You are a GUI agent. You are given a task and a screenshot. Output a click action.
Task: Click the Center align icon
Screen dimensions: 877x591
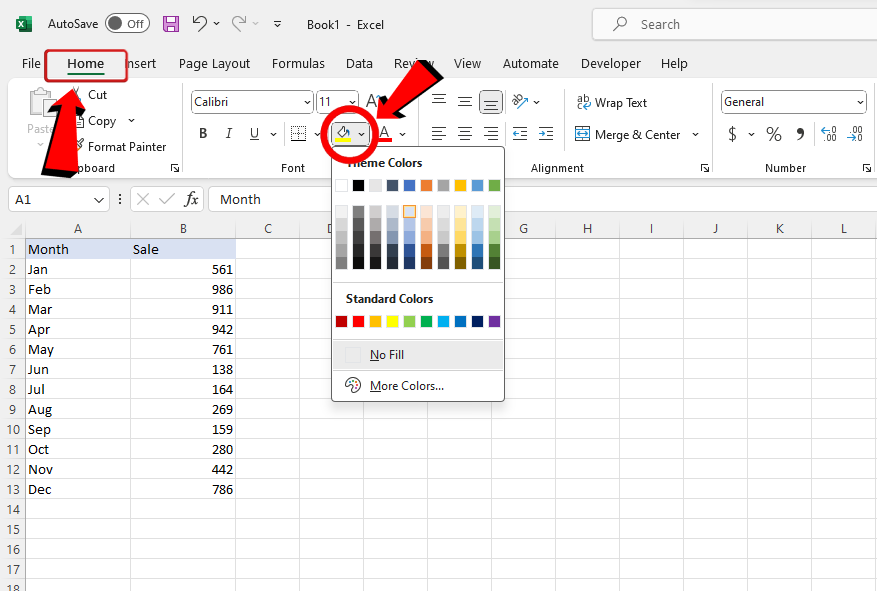coord(465,134)
